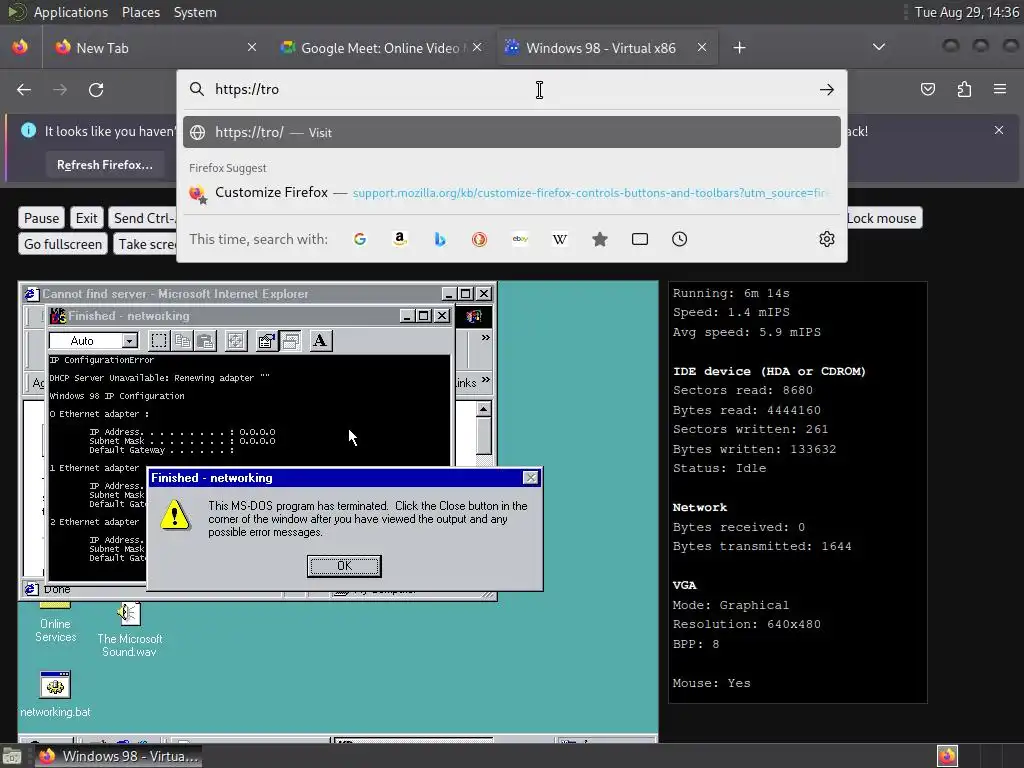Viewport: 1024px width, 768px height.
Task: Open the Auto font size dropdown
Action: [130, 340]
